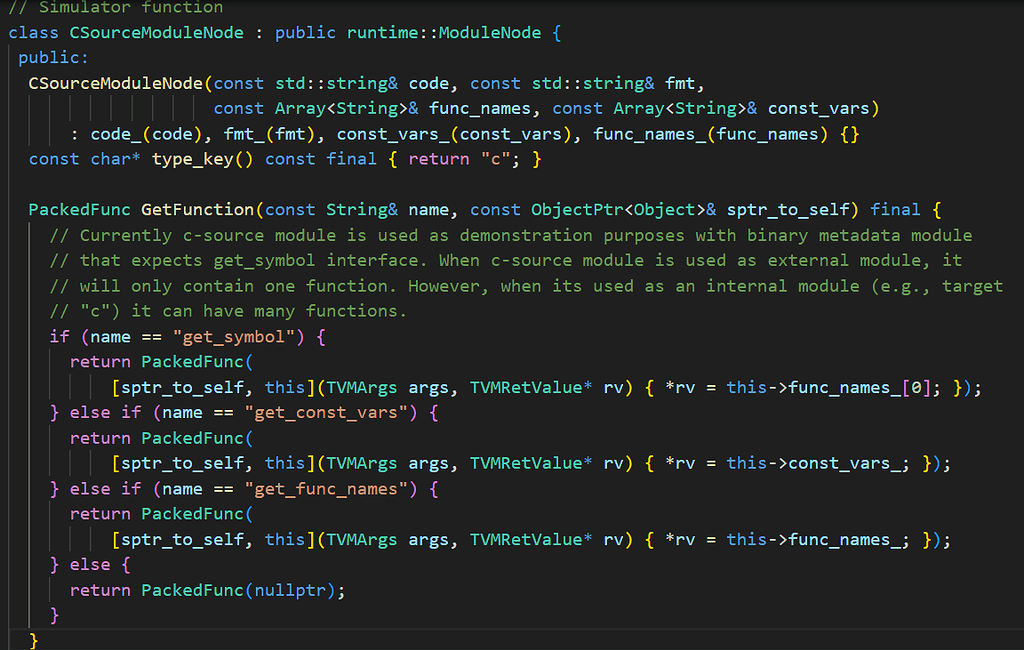Click the ObjectPtr type in GetFunction signature

pos(576,210)
